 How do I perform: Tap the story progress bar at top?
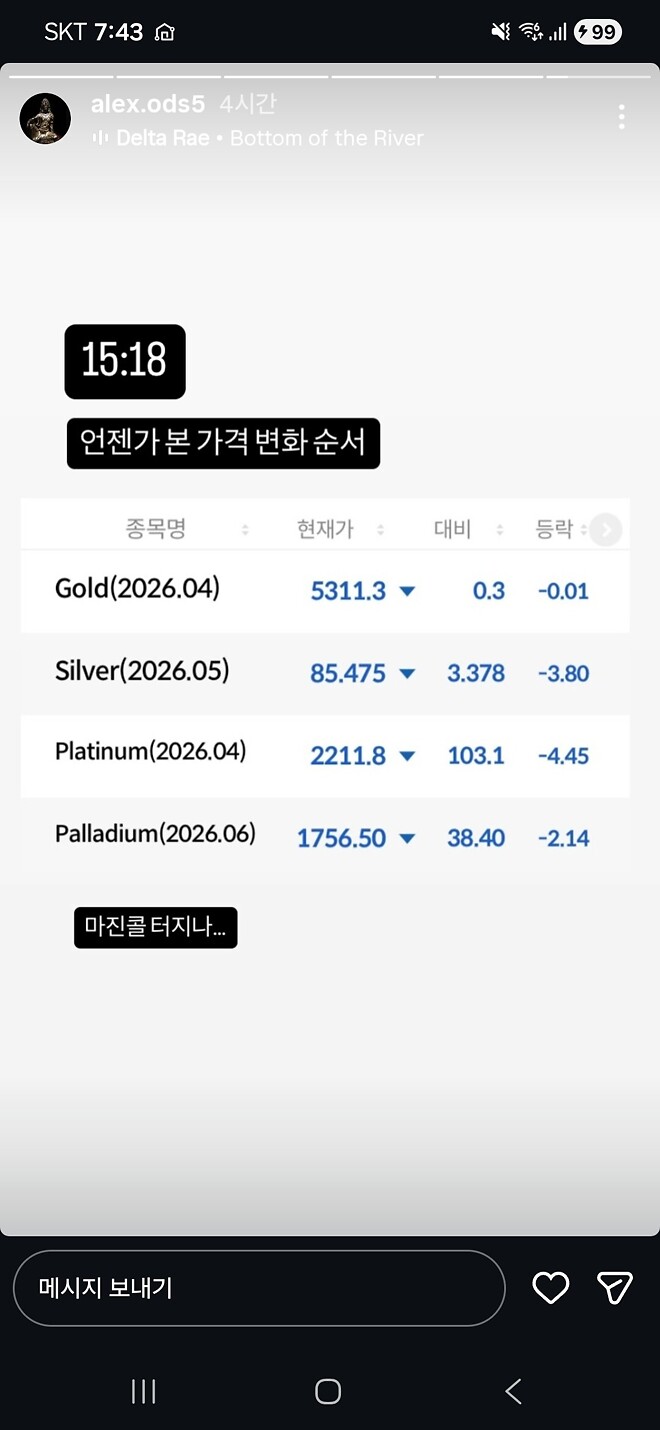330,72
